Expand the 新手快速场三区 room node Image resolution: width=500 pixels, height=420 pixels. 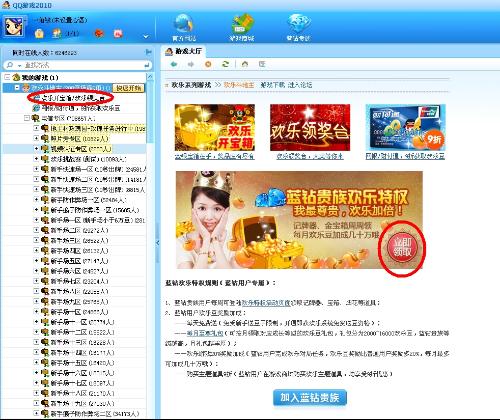[36, 189]
